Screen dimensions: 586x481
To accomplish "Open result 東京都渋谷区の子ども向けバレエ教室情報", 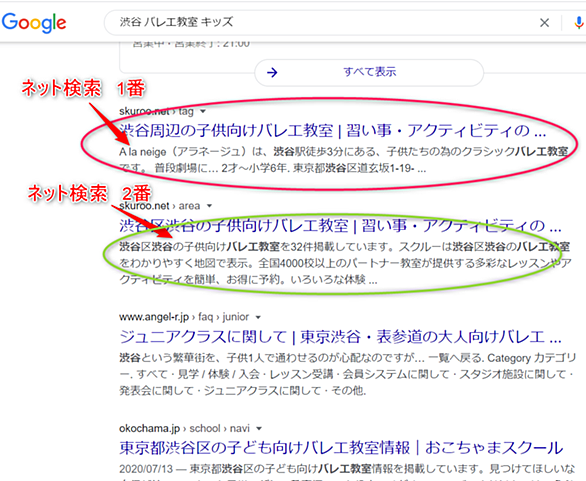I will click(x=341, y=448).
